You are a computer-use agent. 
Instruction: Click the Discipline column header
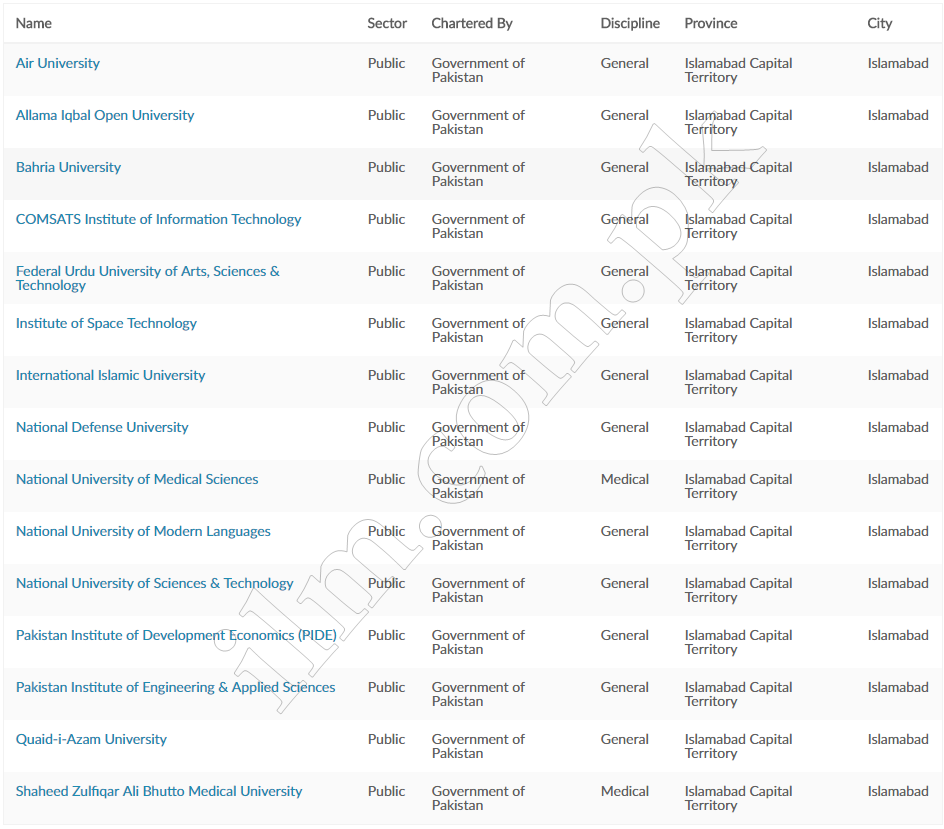pyautogui.click(x=630, y=23)
